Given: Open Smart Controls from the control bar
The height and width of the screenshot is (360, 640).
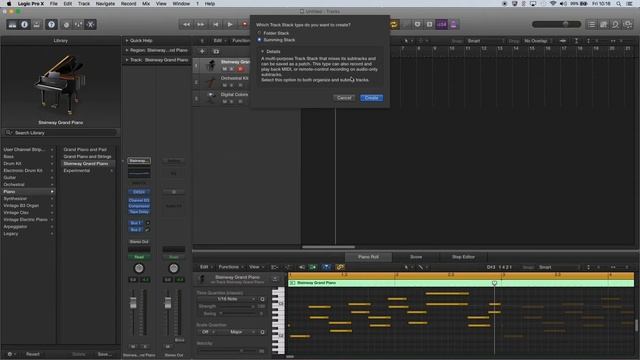Looking at the screenshot, I should click(x=66, y=24).
